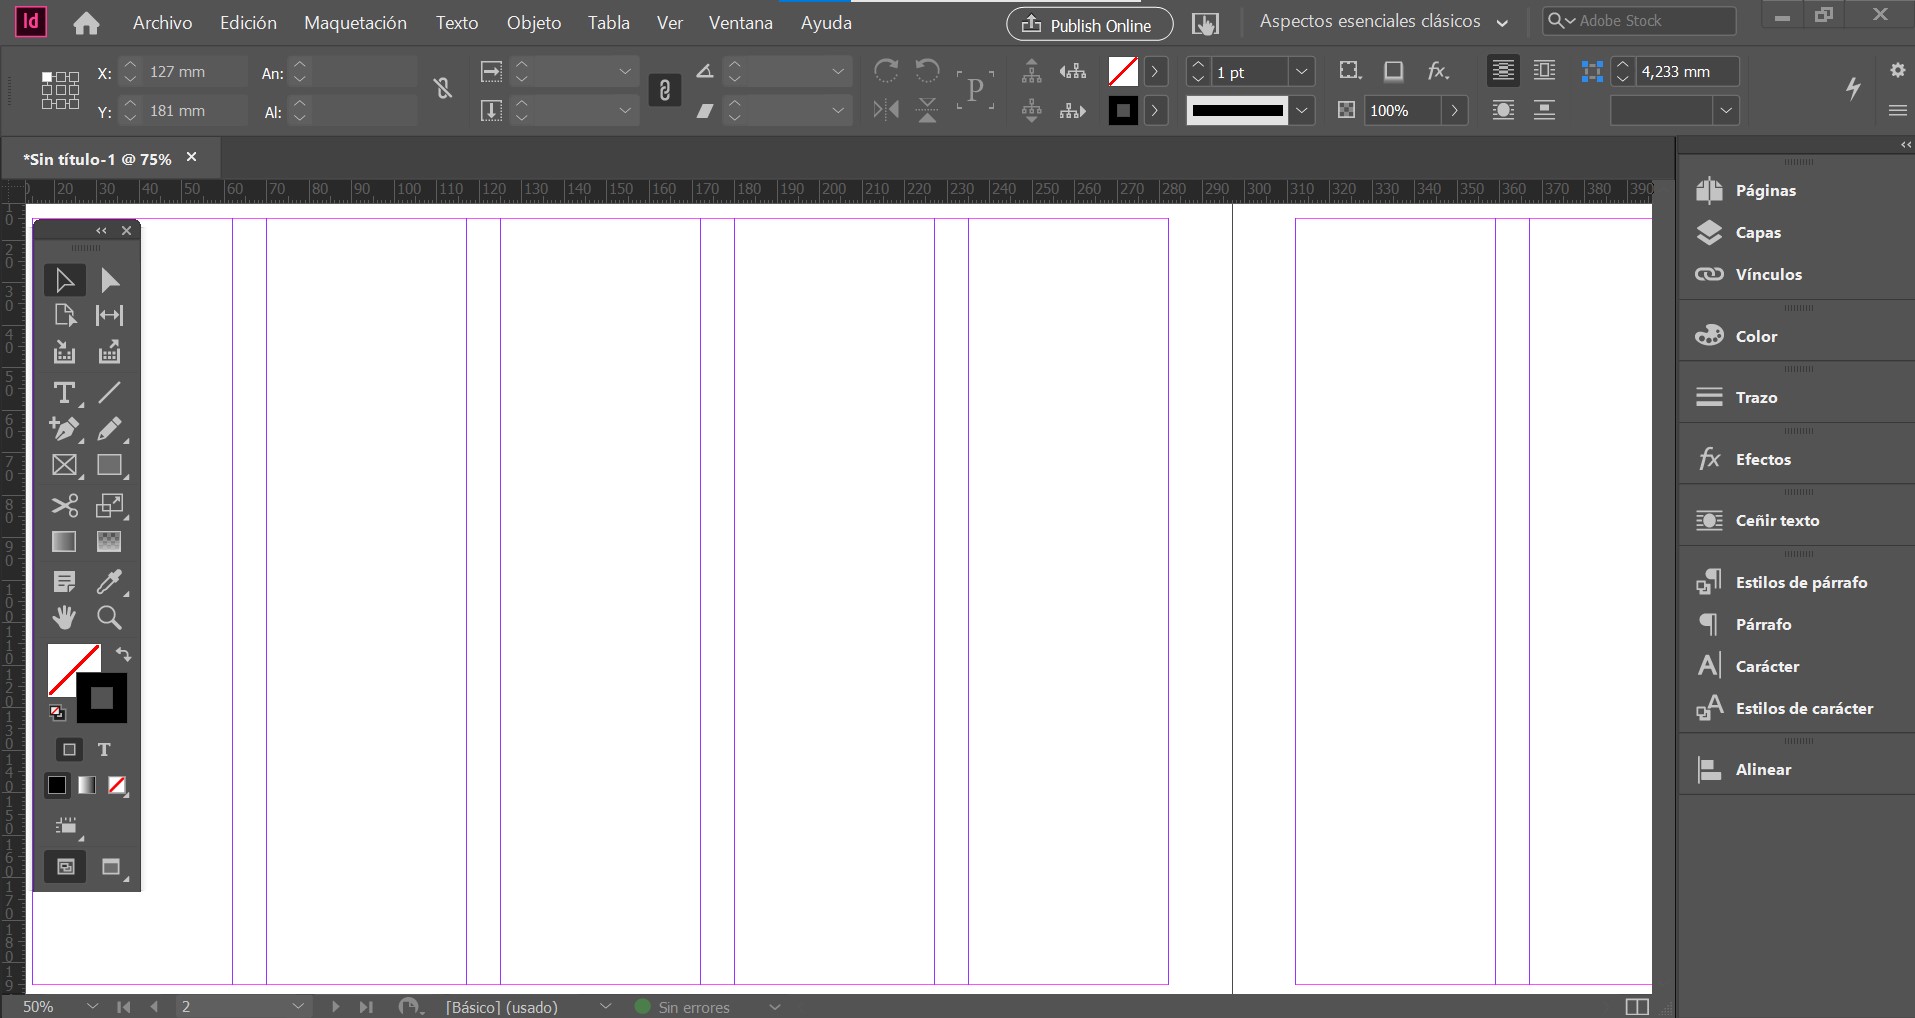Open the Capas panel
Screen dimensions: 1915x1018
click(x=1757, y=232)
